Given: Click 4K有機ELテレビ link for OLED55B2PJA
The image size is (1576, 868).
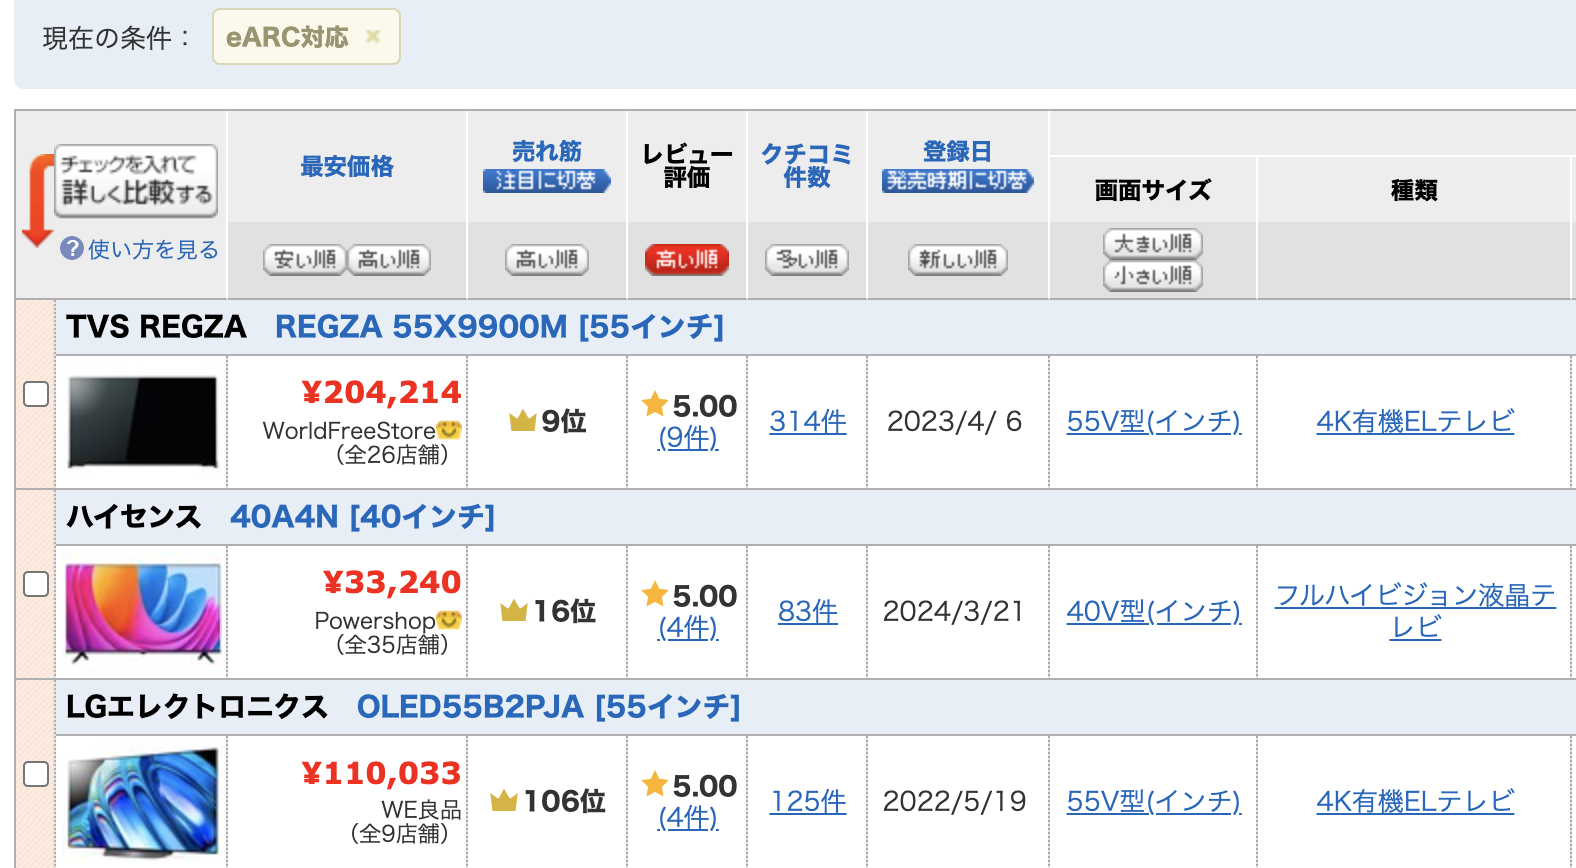Looking at the screenshot, I should tap(1415, 801).
